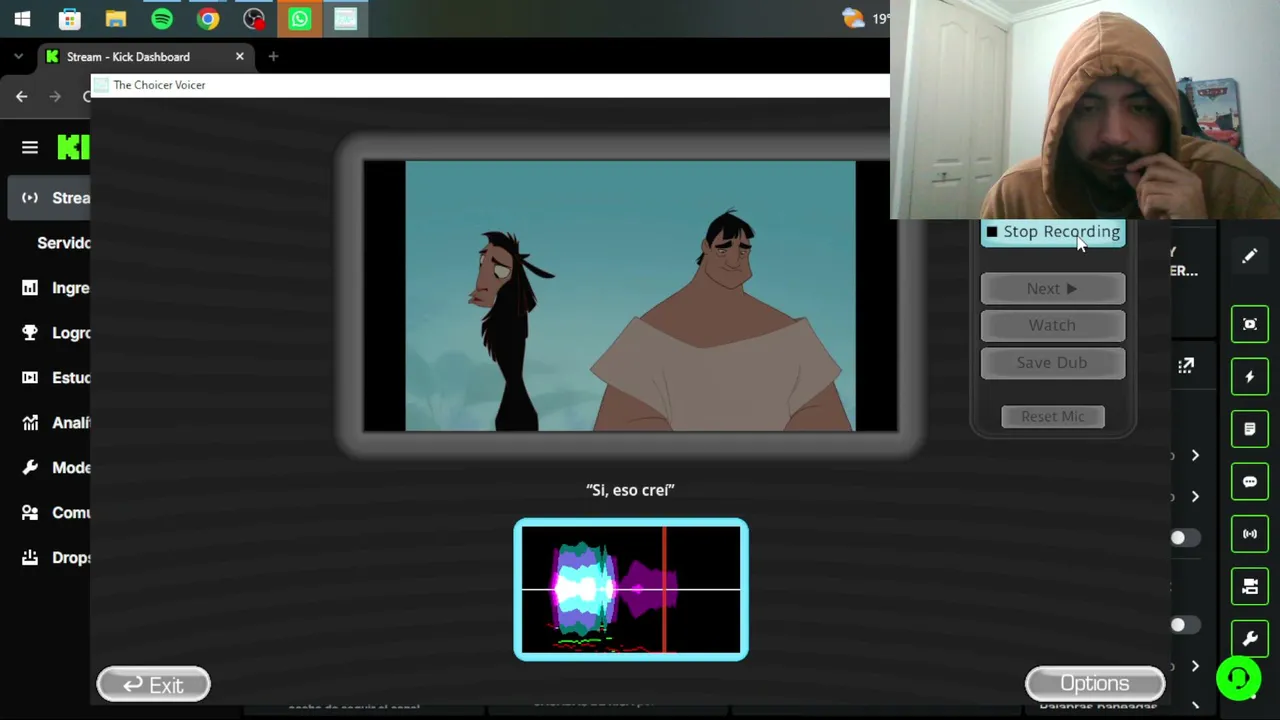
Task: Click the weather icon in the taskbar
Action: 853,18
